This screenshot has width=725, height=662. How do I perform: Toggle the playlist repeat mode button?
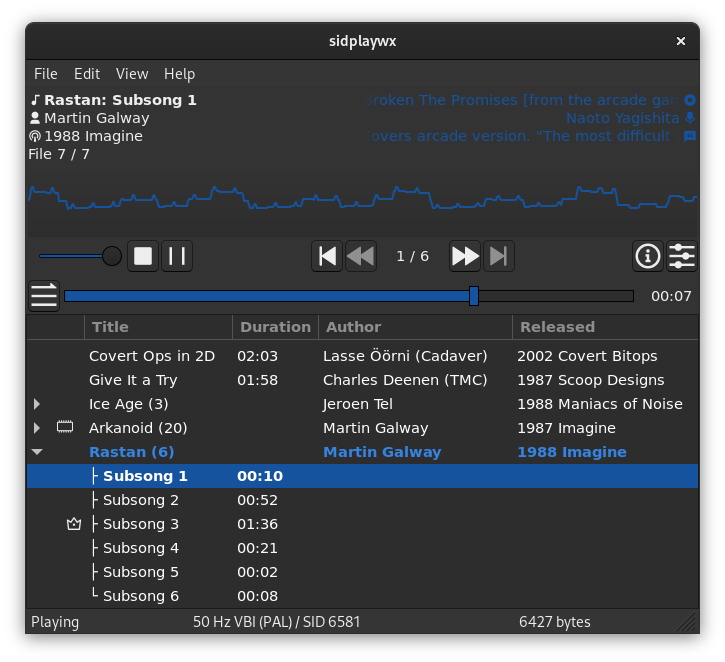pyautogui.click(x=44, y=296)
